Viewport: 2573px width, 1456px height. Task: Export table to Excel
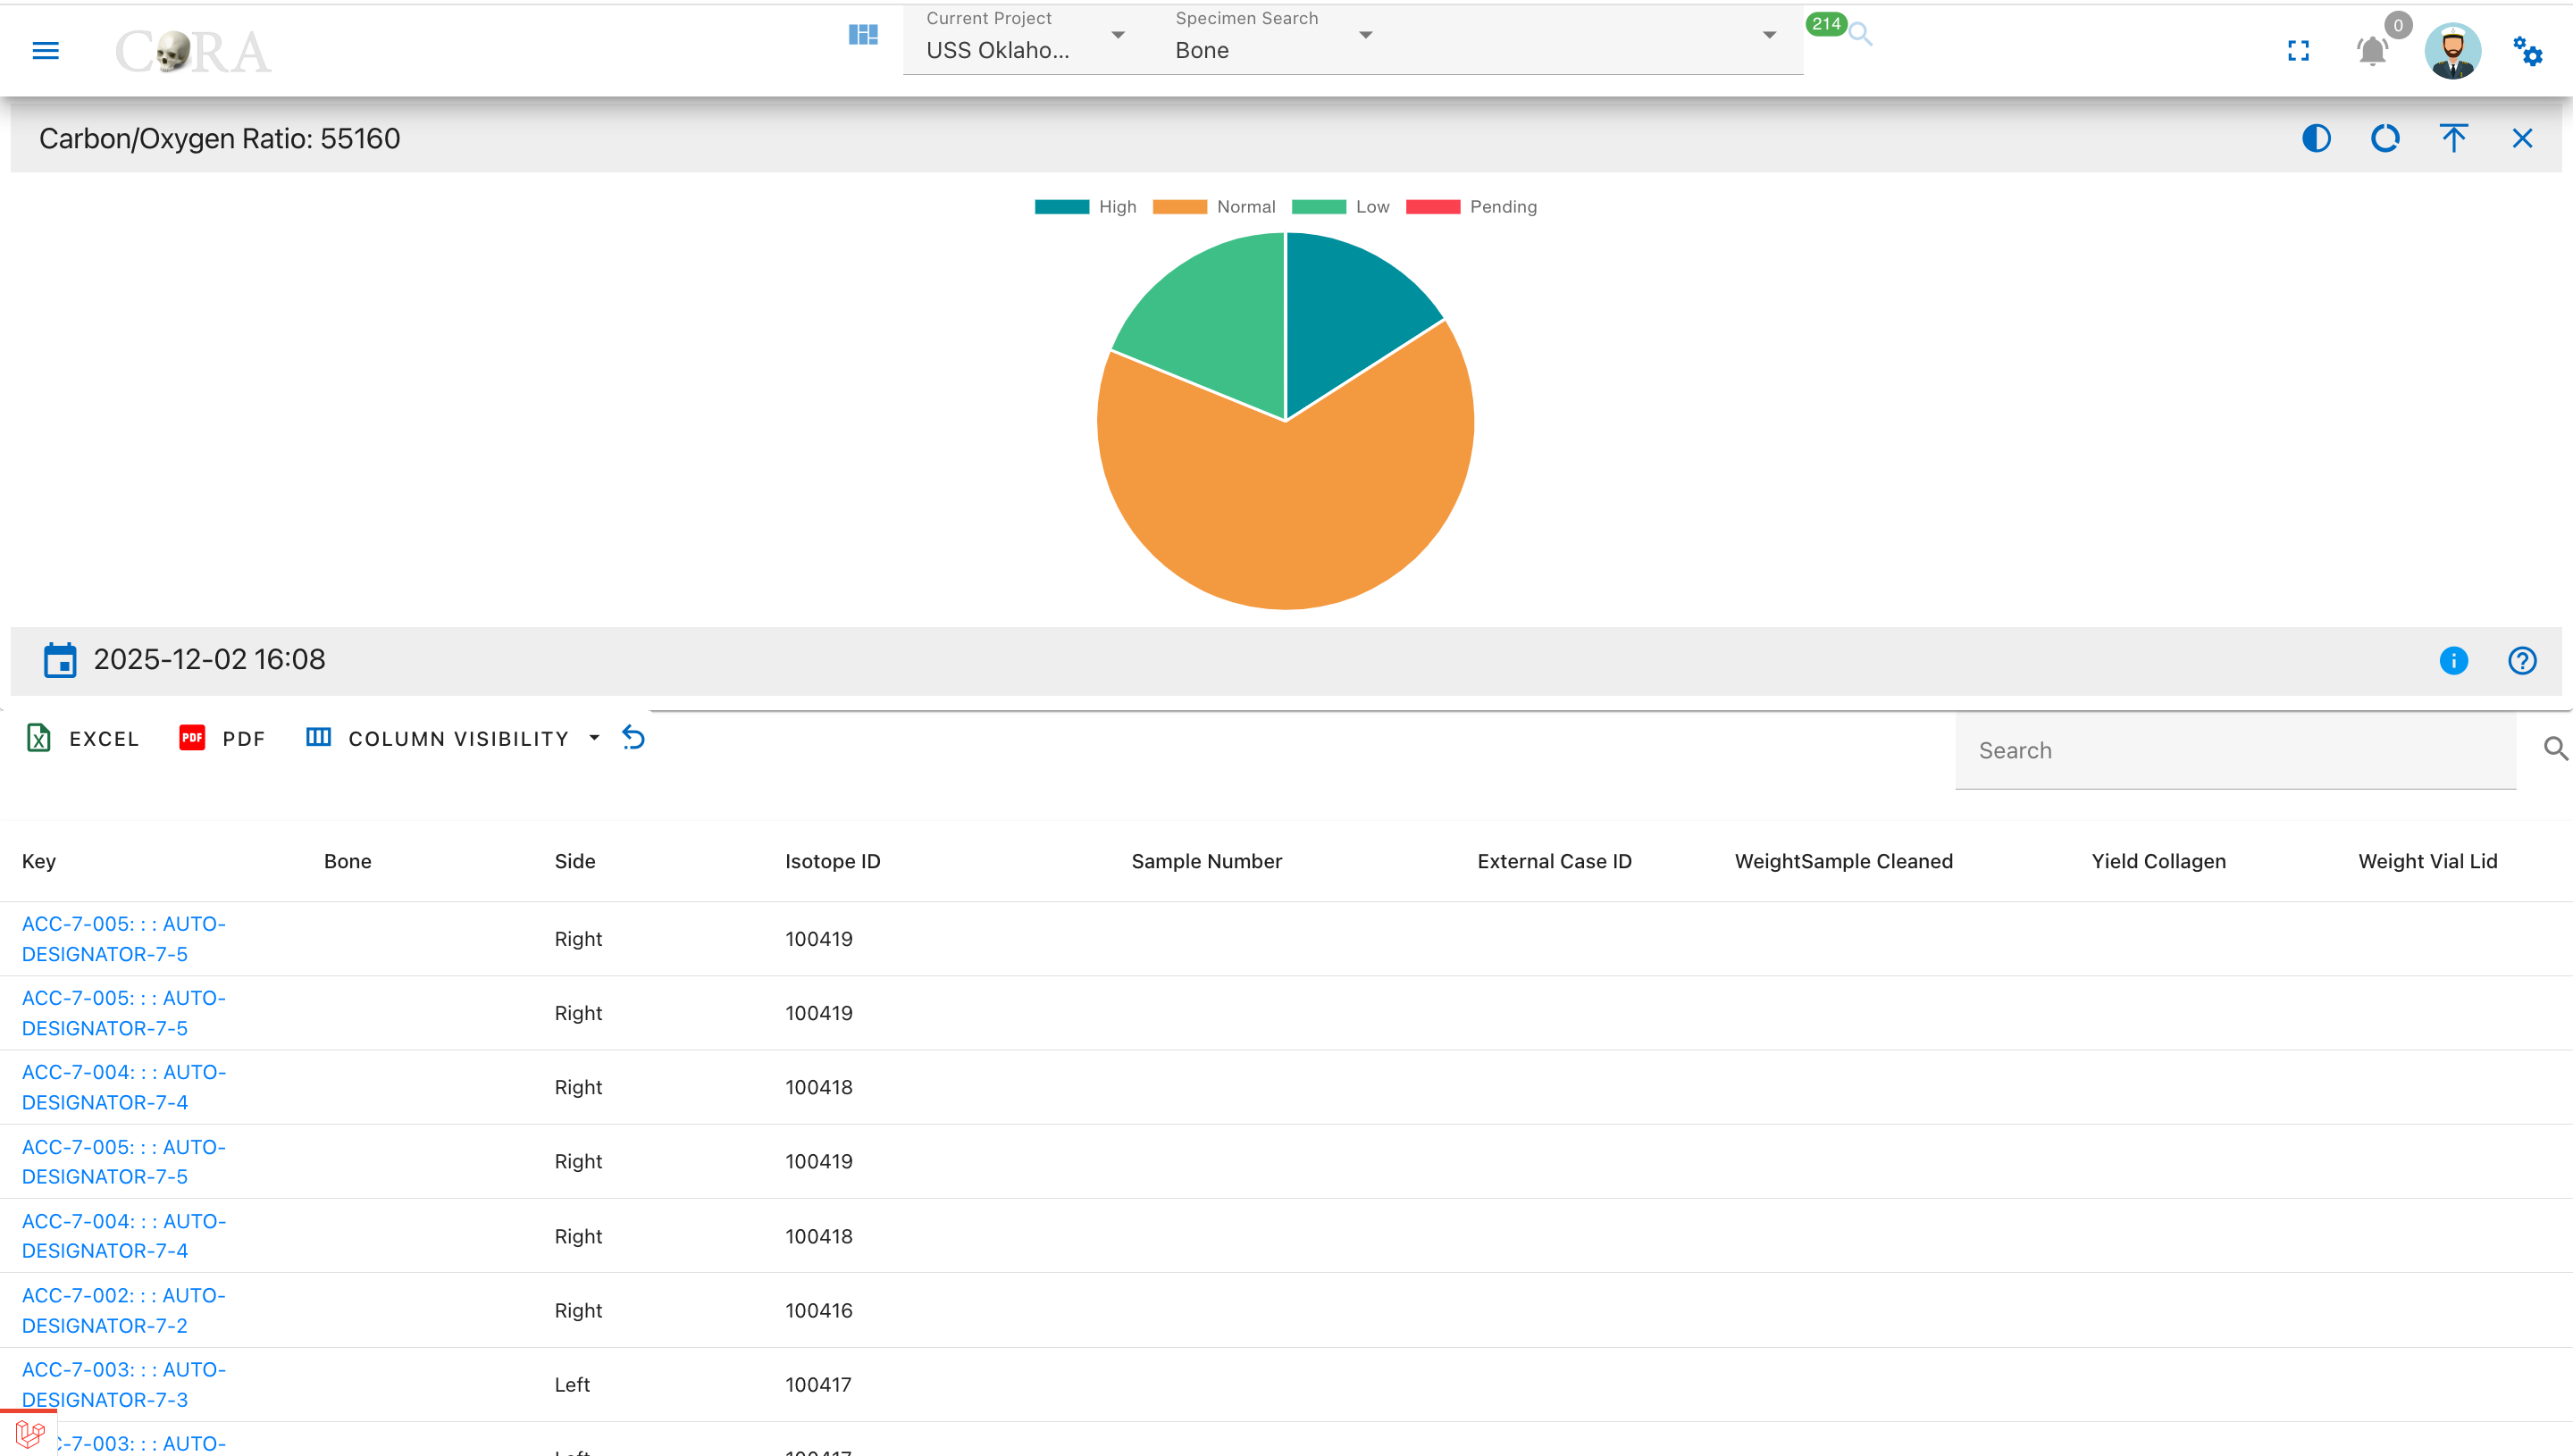click(82, 738)
